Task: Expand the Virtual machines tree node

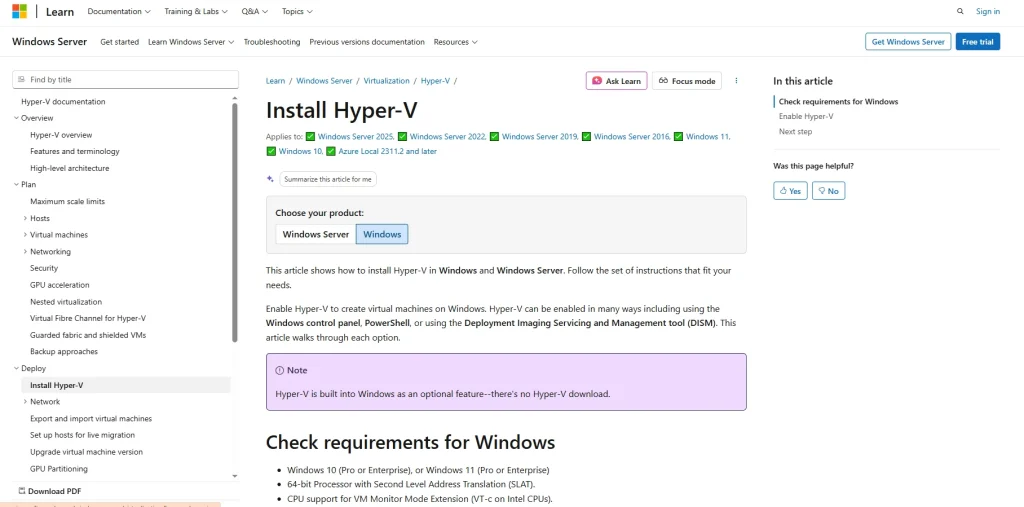Action: (25, 235)
